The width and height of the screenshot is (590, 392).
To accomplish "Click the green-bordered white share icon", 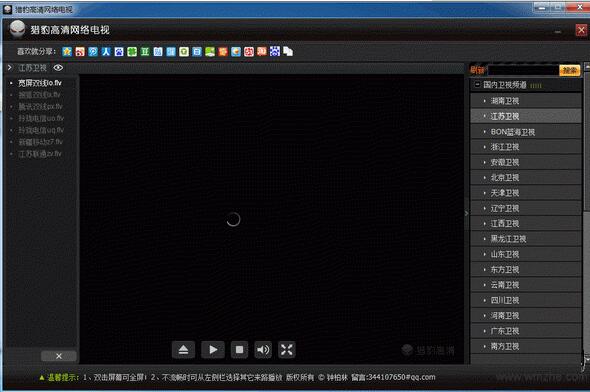I will [184, 52].
